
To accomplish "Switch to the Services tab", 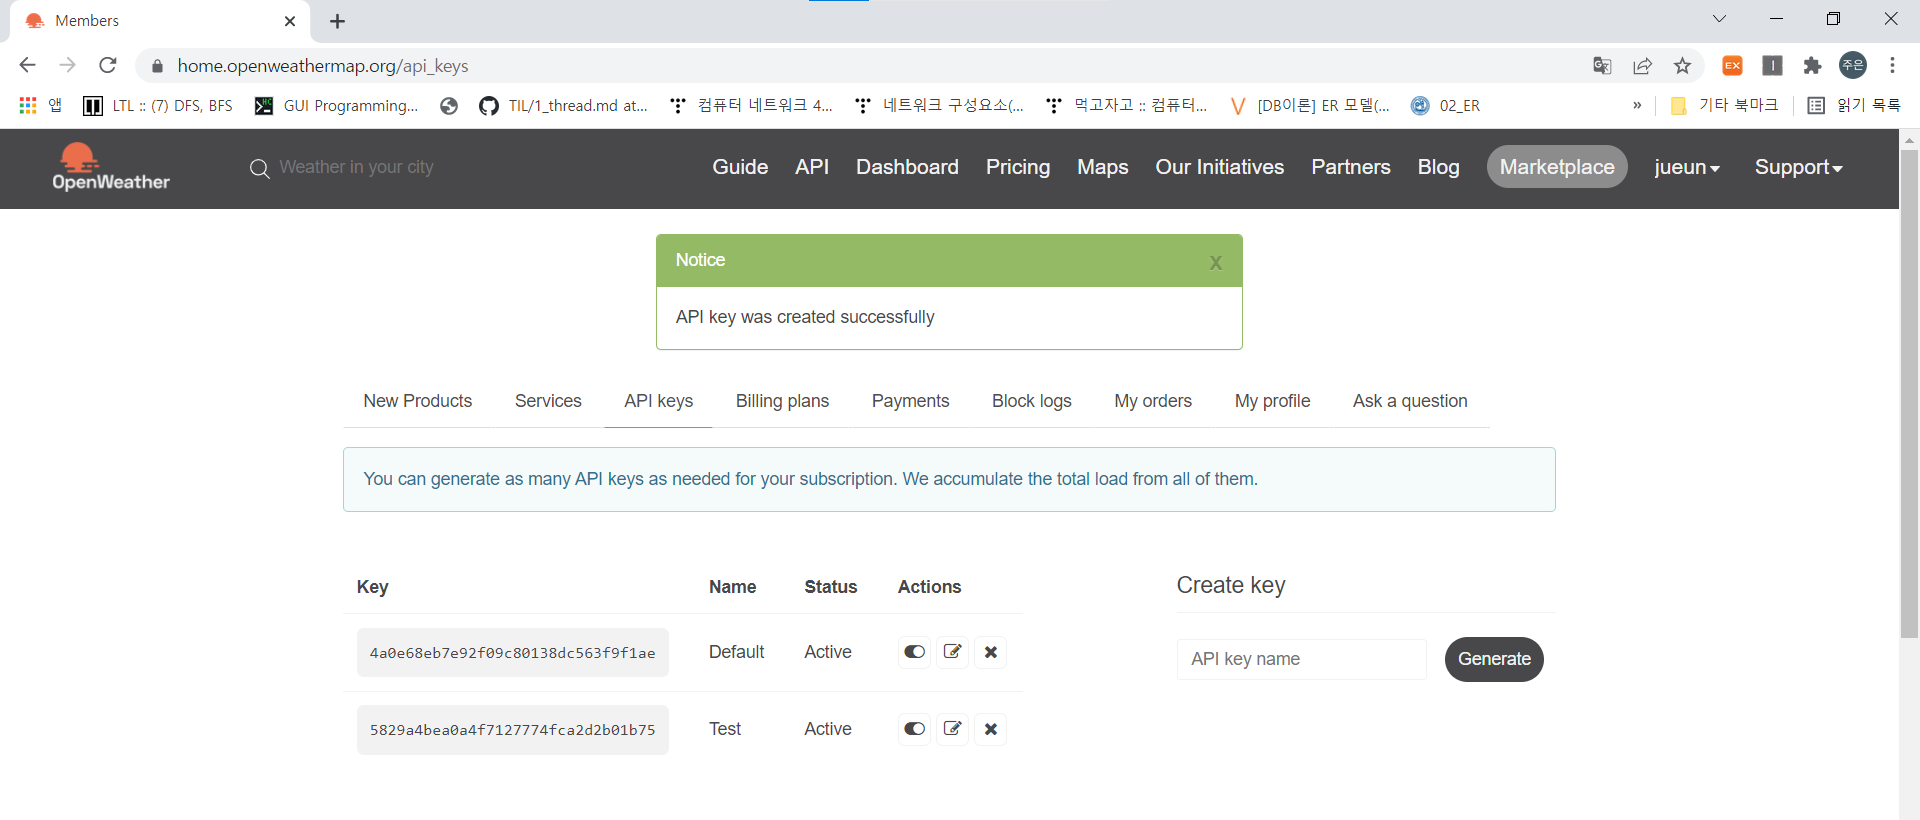I will (x=548, y=401).
